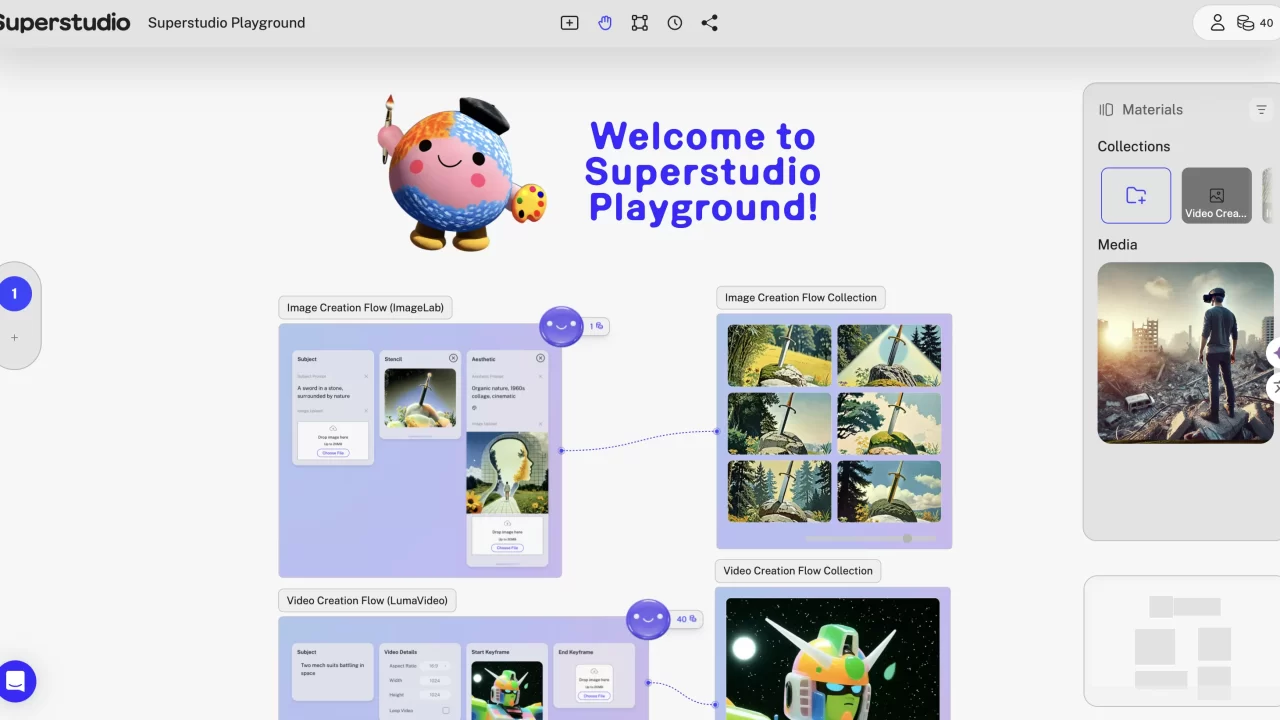Click the history clock icon
1280x720 pixels.
click(675, 23)
